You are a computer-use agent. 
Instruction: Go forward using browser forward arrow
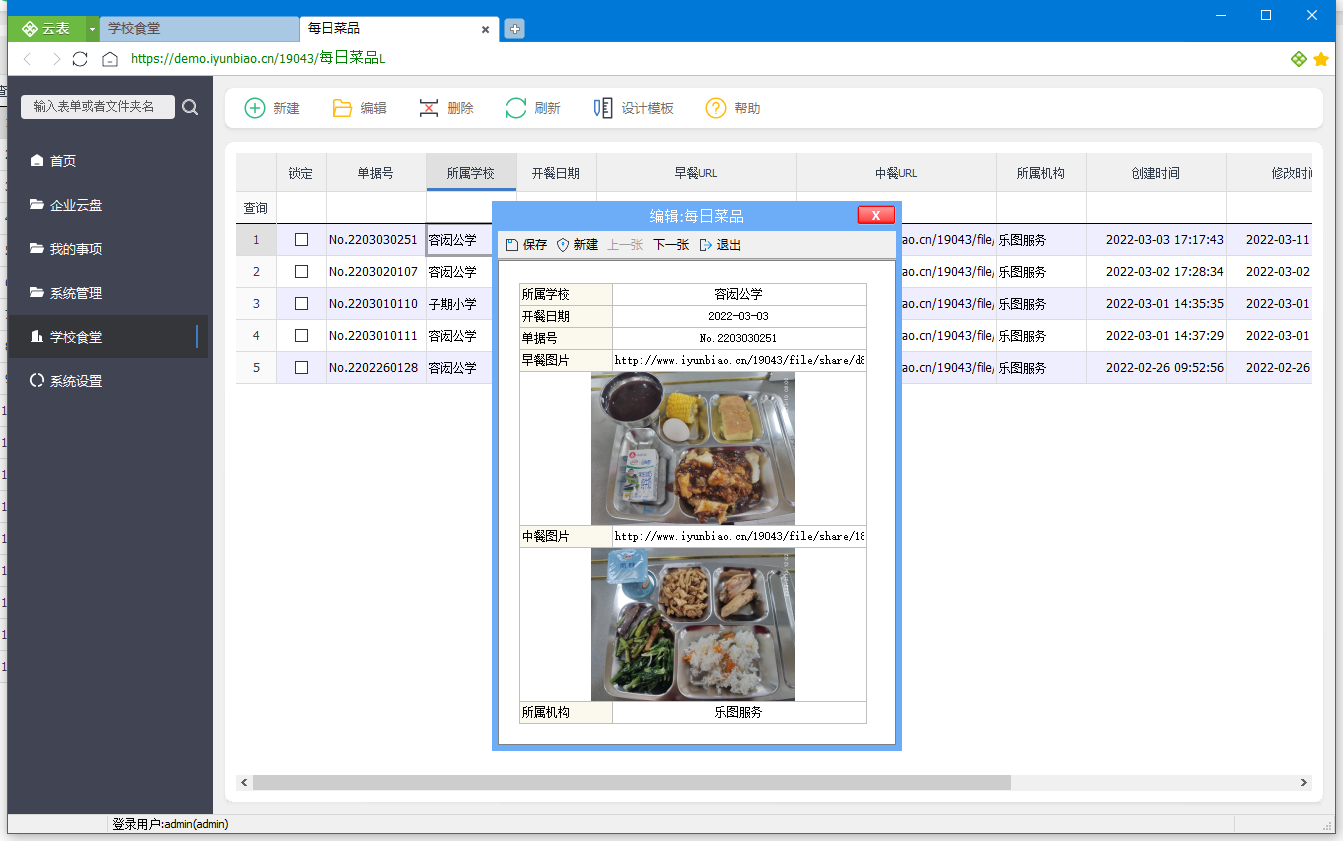pos(56,59)
